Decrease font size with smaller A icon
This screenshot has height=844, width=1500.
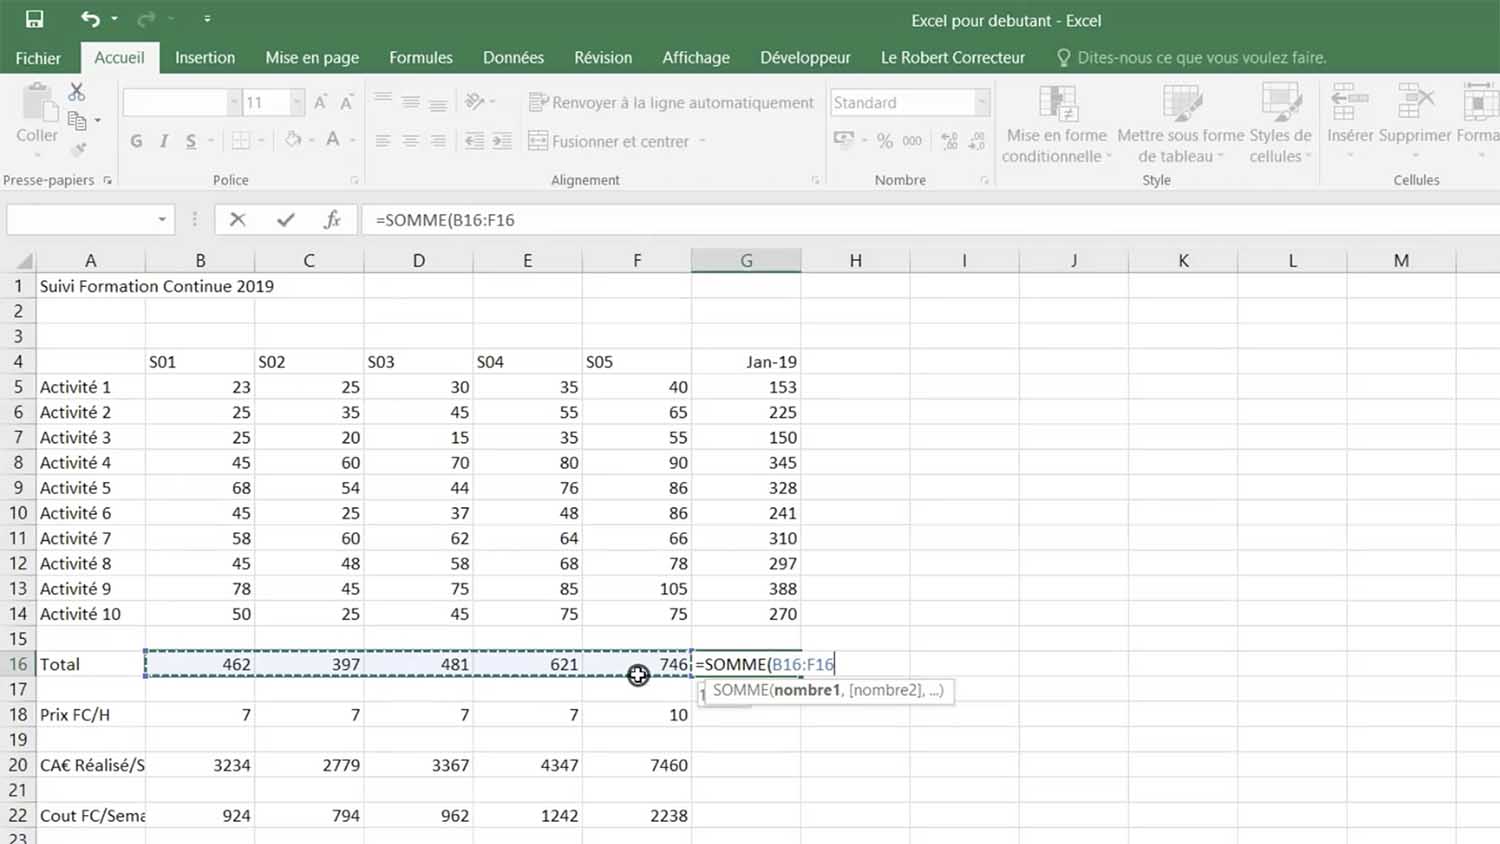346,102
